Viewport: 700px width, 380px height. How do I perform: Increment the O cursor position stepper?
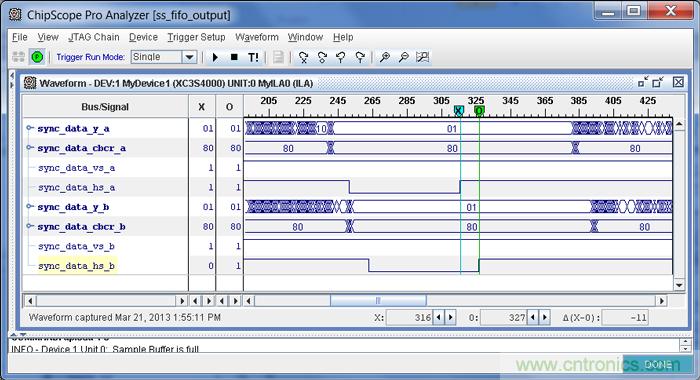pyautogui.click(x=545, y=317)
